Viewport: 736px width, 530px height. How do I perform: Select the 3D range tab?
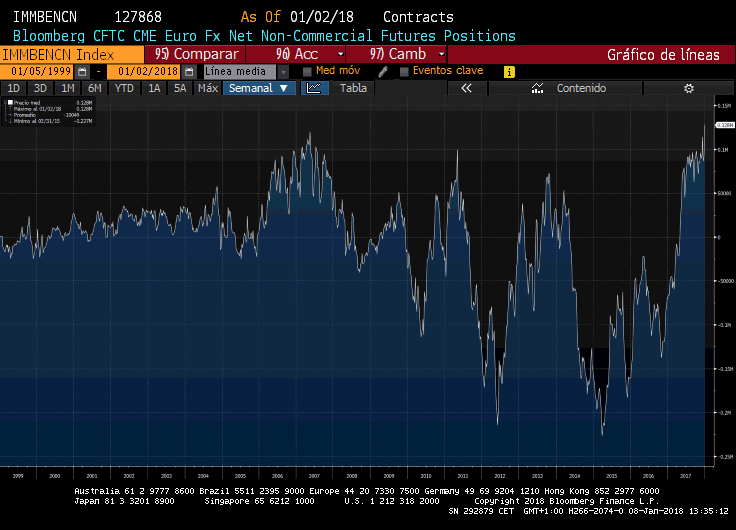40,88
